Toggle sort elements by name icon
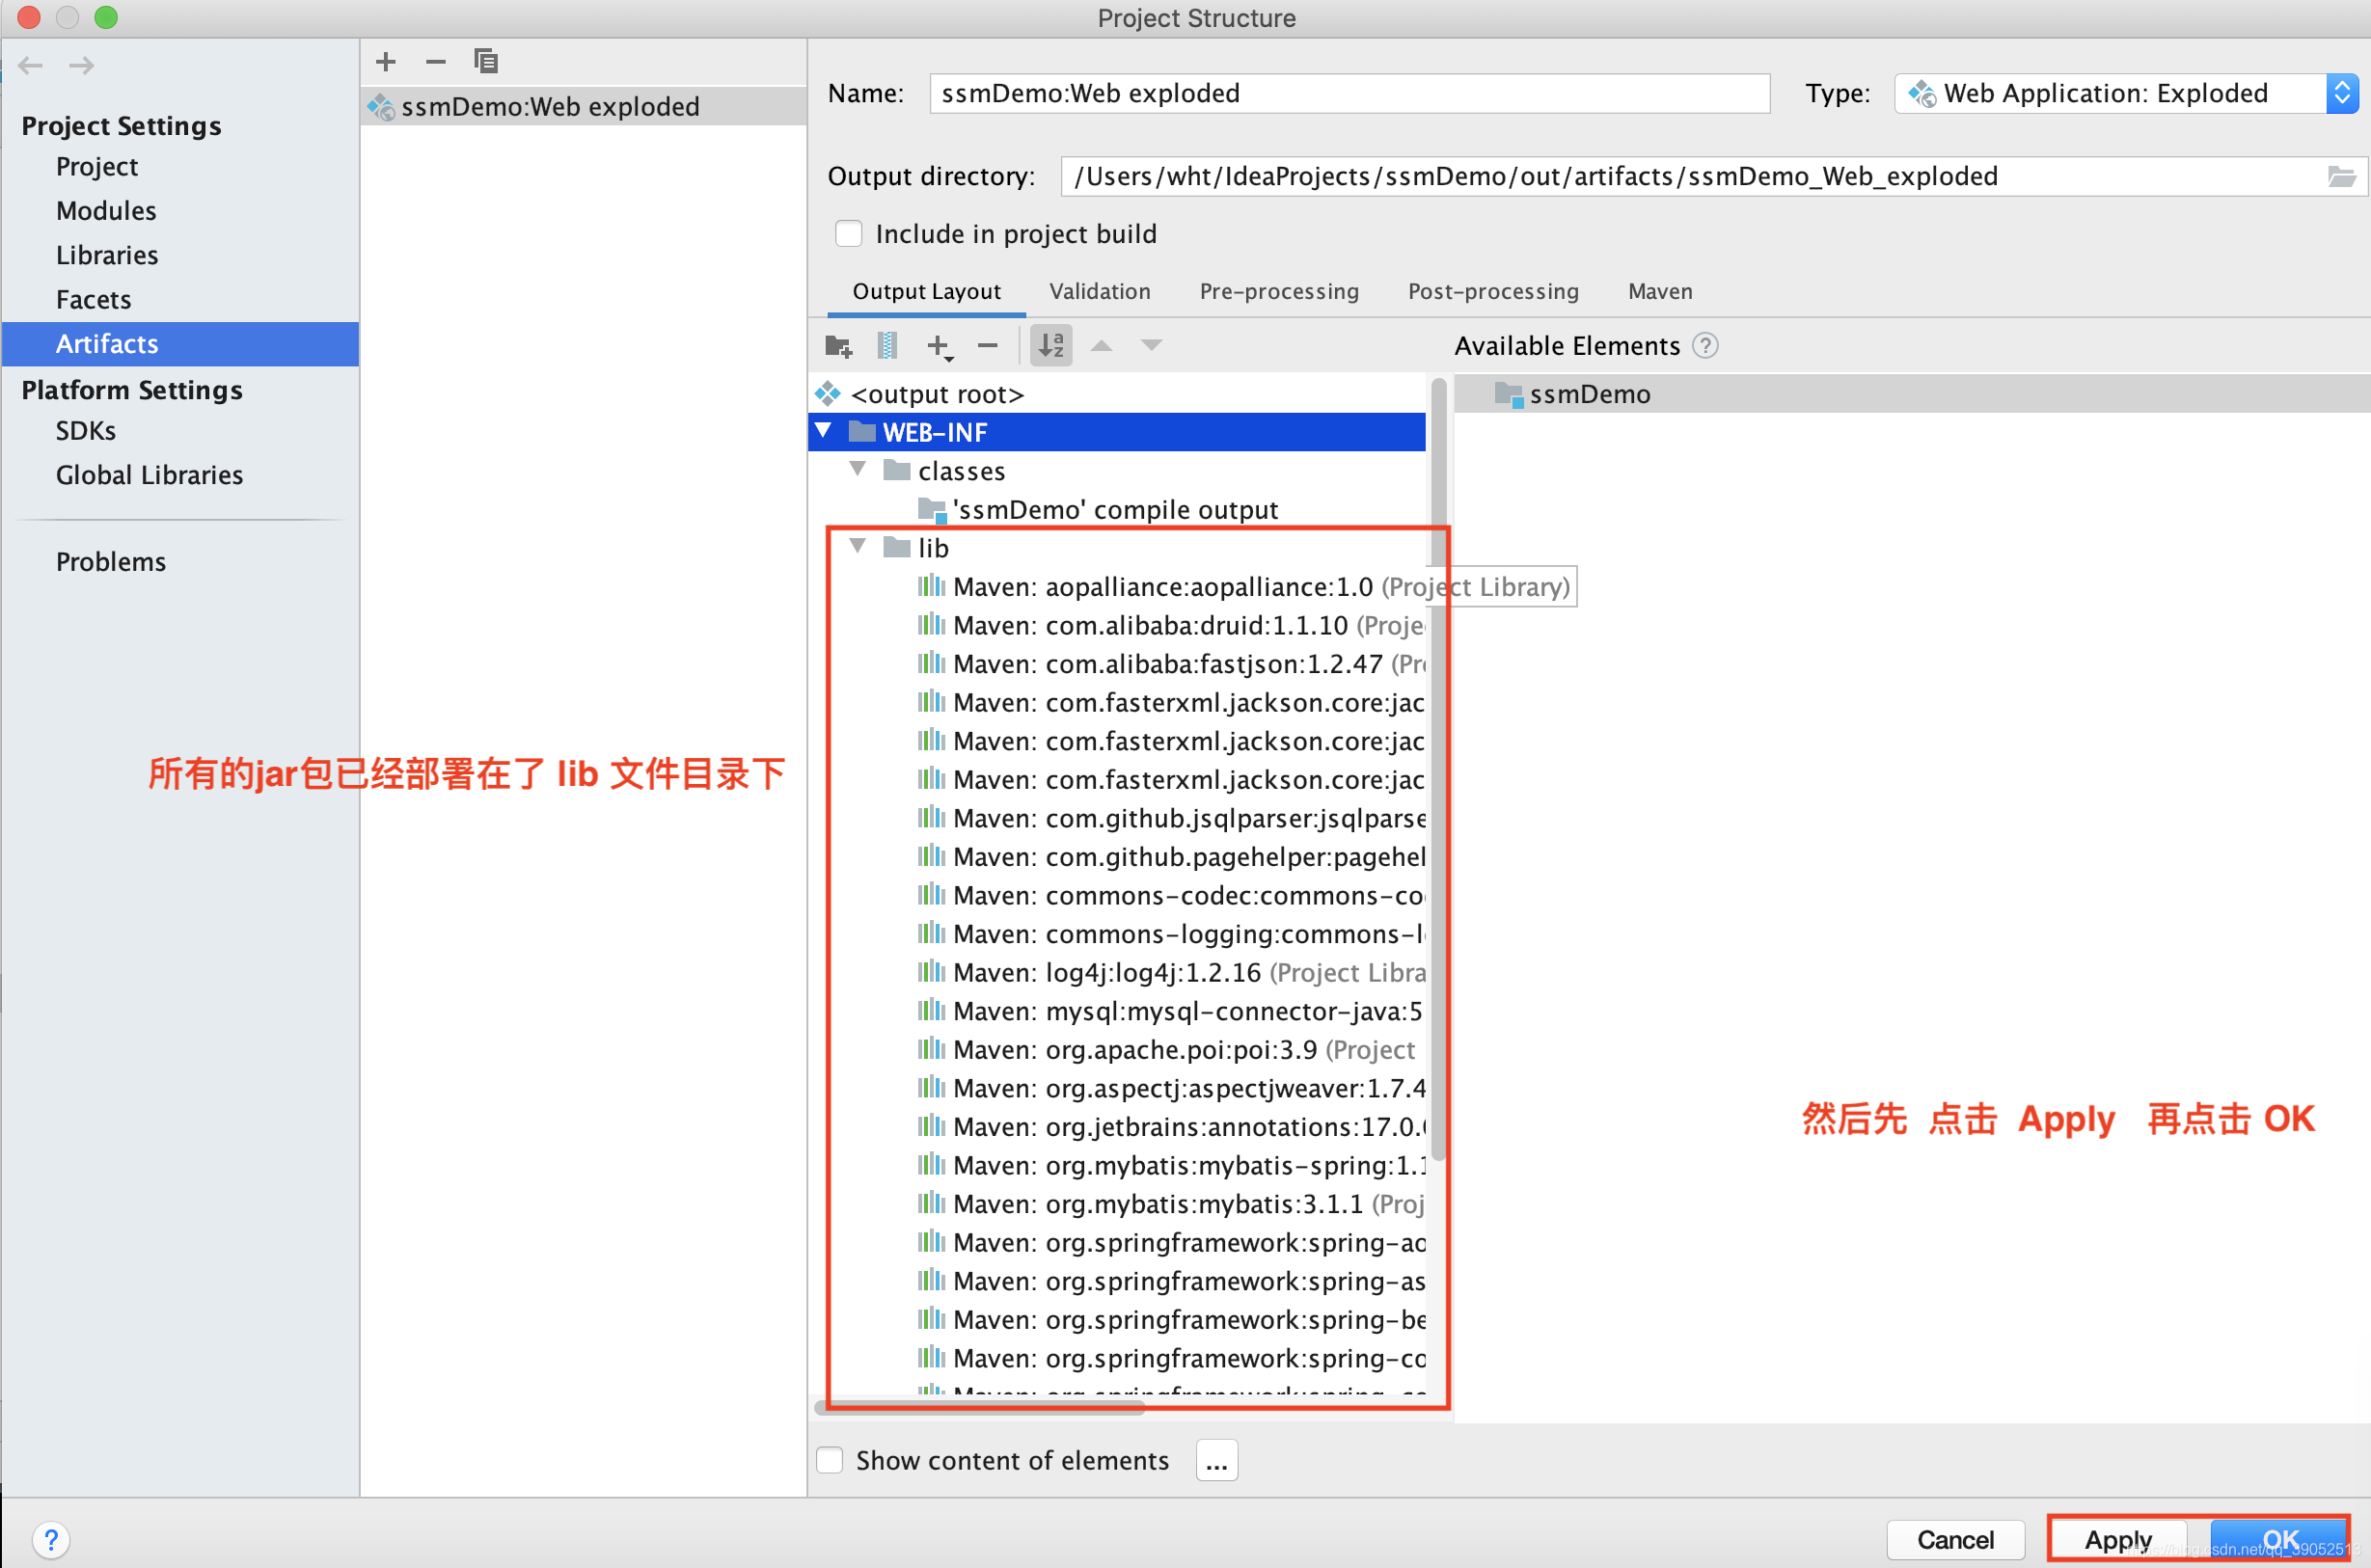2371x1568 pixels. tap(1050, 346)
